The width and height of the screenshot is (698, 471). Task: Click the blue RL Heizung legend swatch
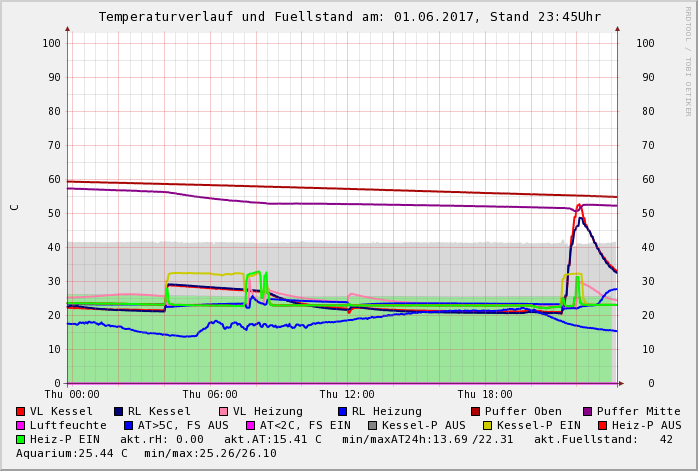click(x=343, y=412)
